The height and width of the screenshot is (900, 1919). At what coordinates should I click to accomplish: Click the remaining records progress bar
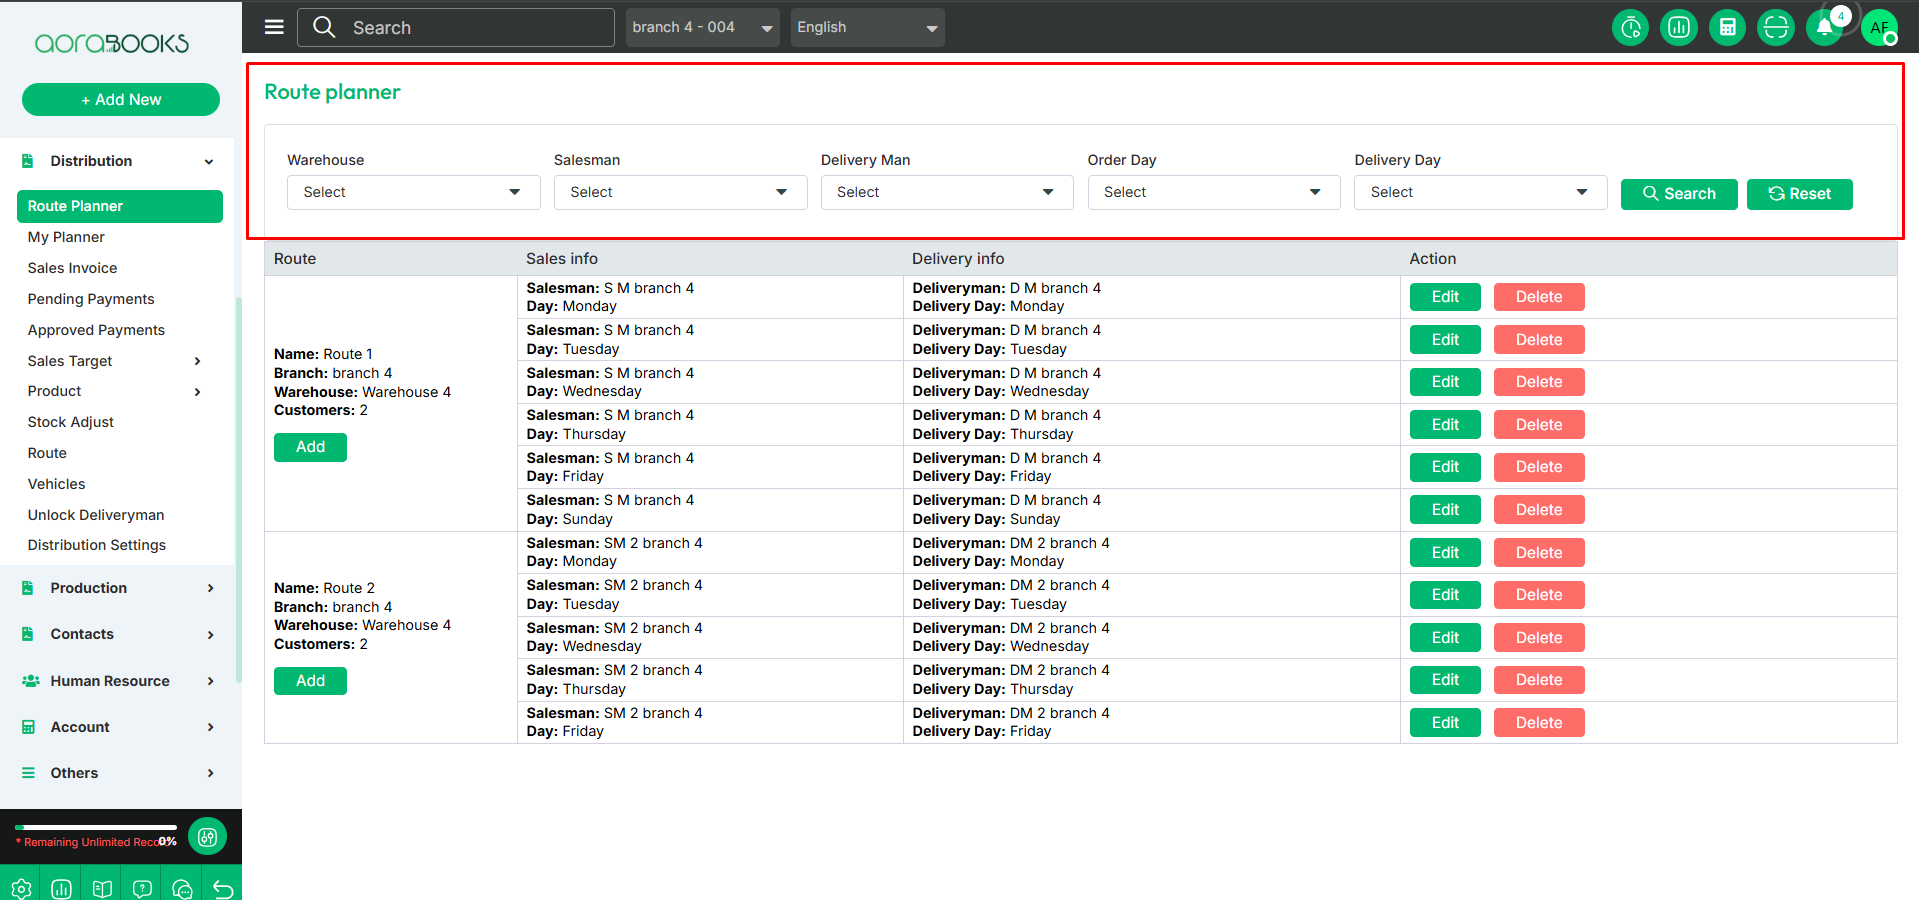pyautogui.click(x=96, y=828)
